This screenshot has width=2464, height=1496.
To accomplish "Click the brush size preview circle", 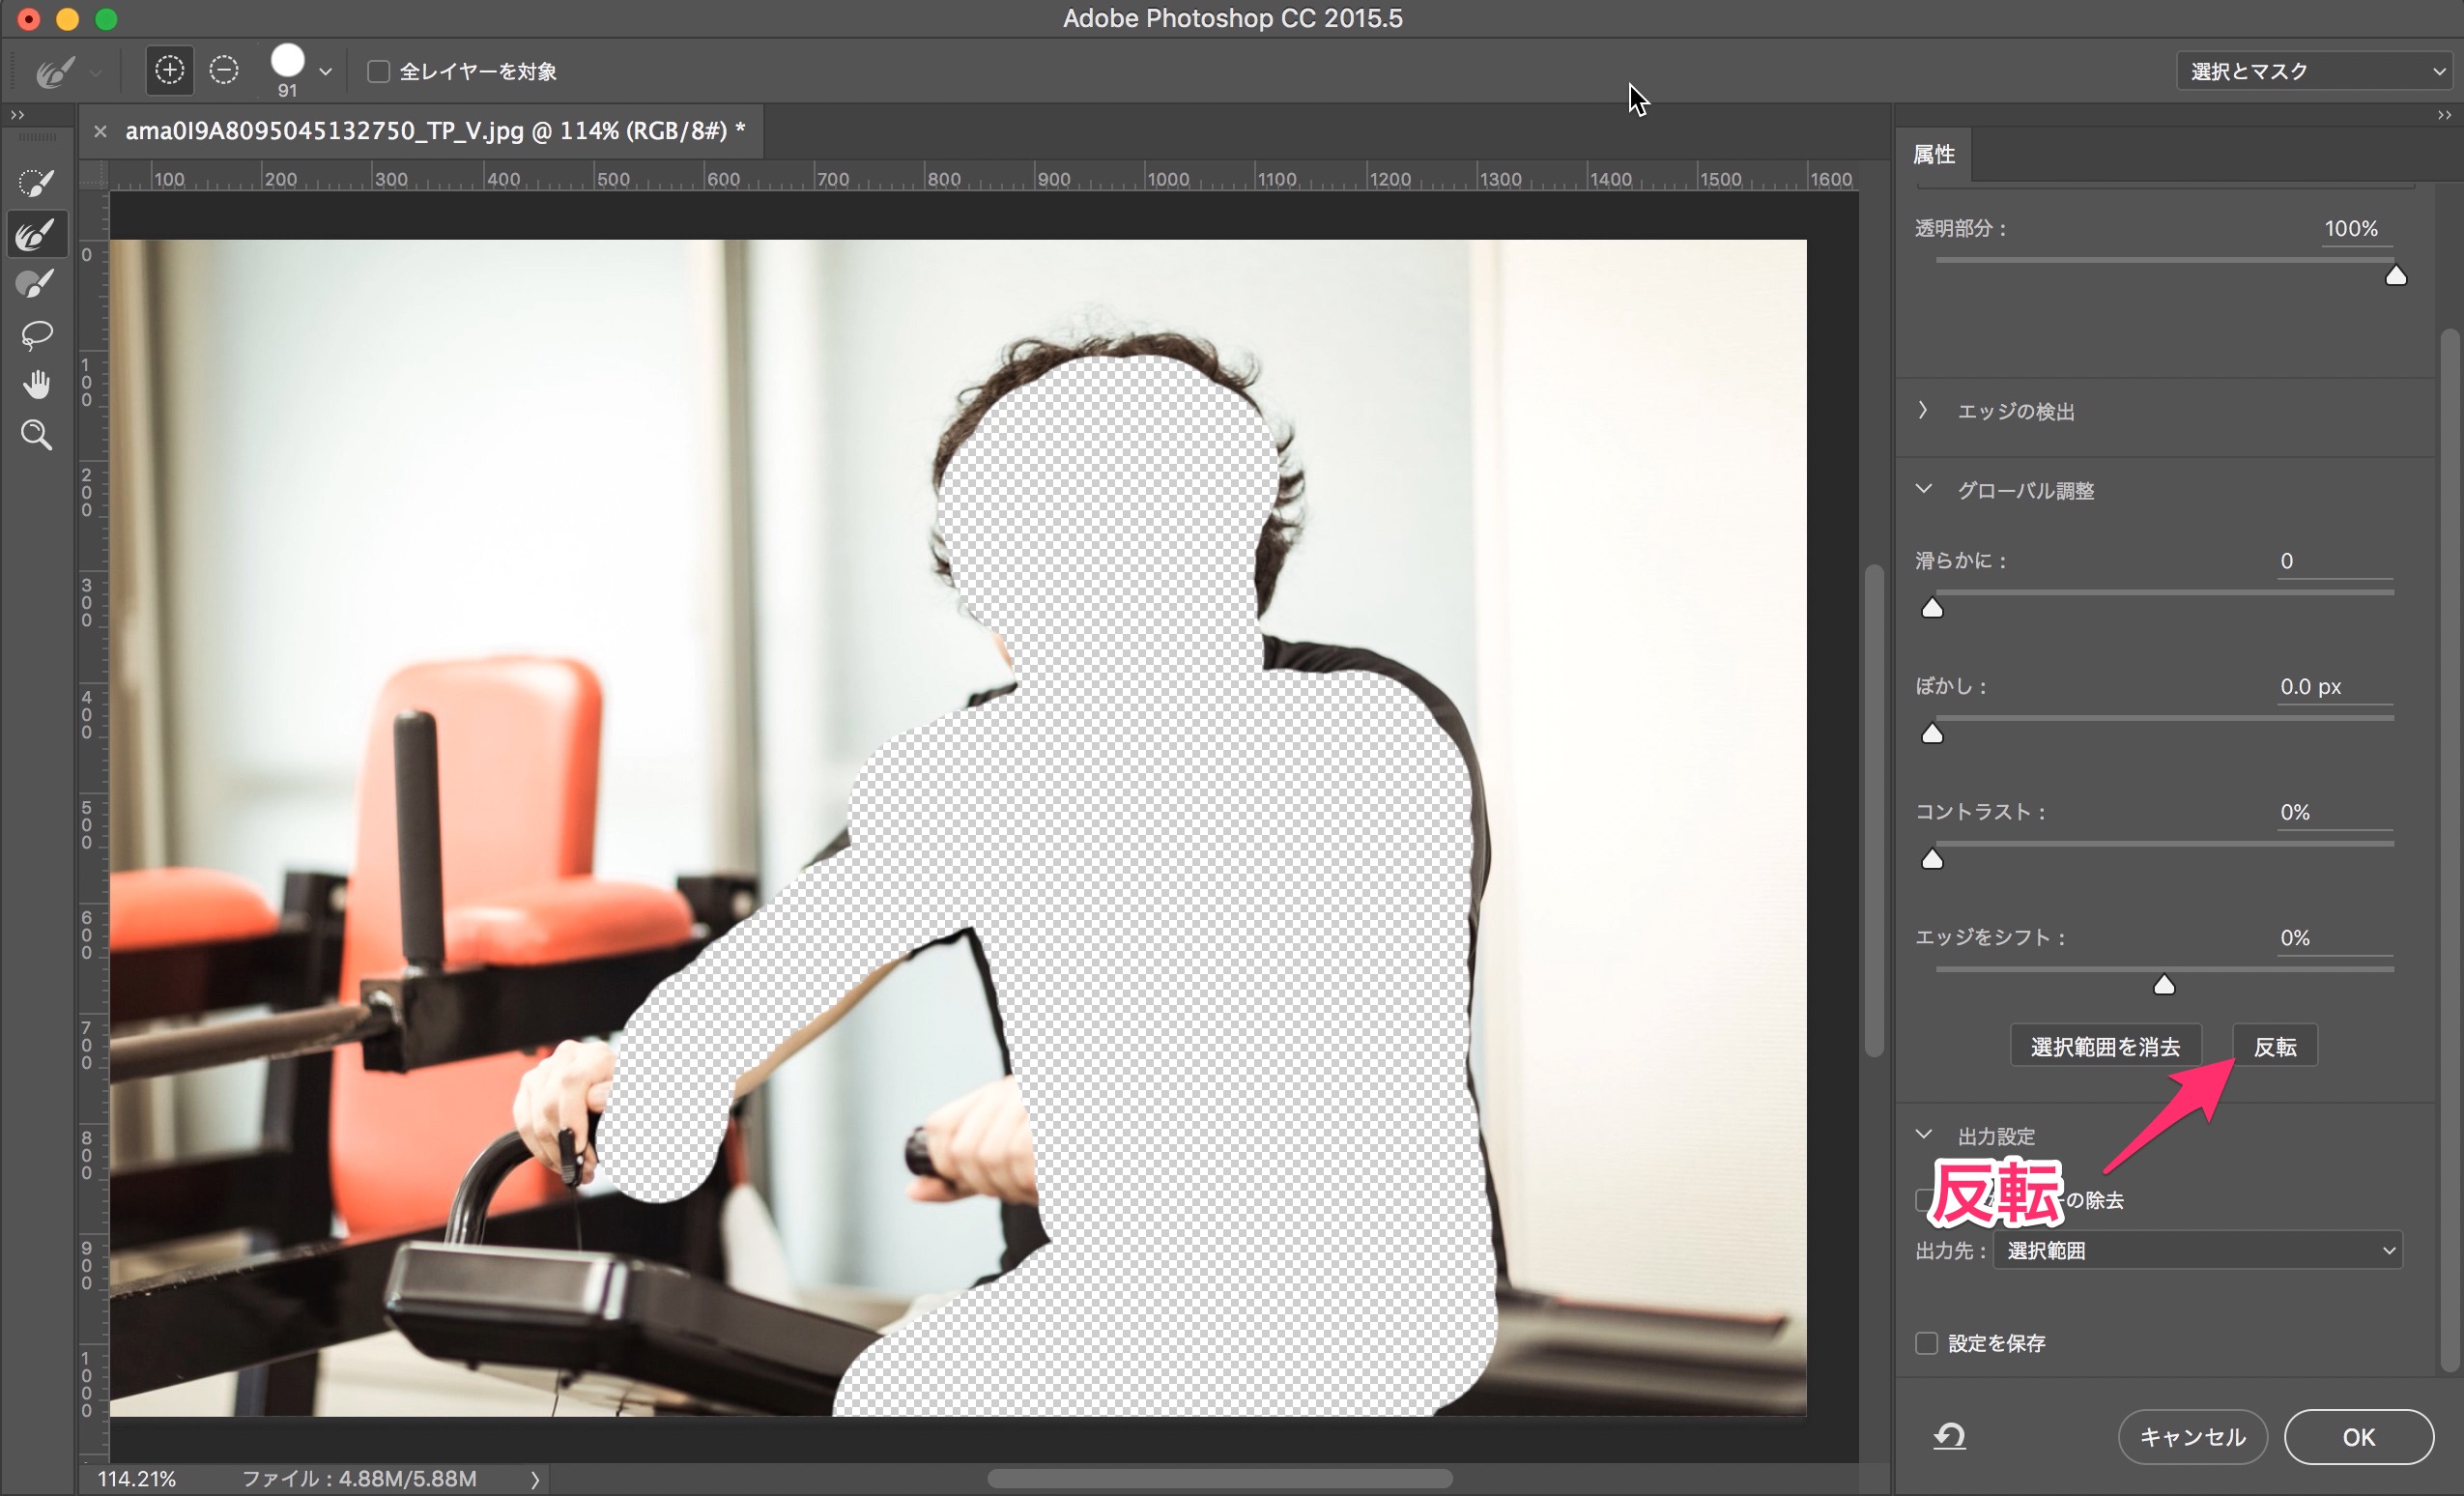I will pos(288,62).
